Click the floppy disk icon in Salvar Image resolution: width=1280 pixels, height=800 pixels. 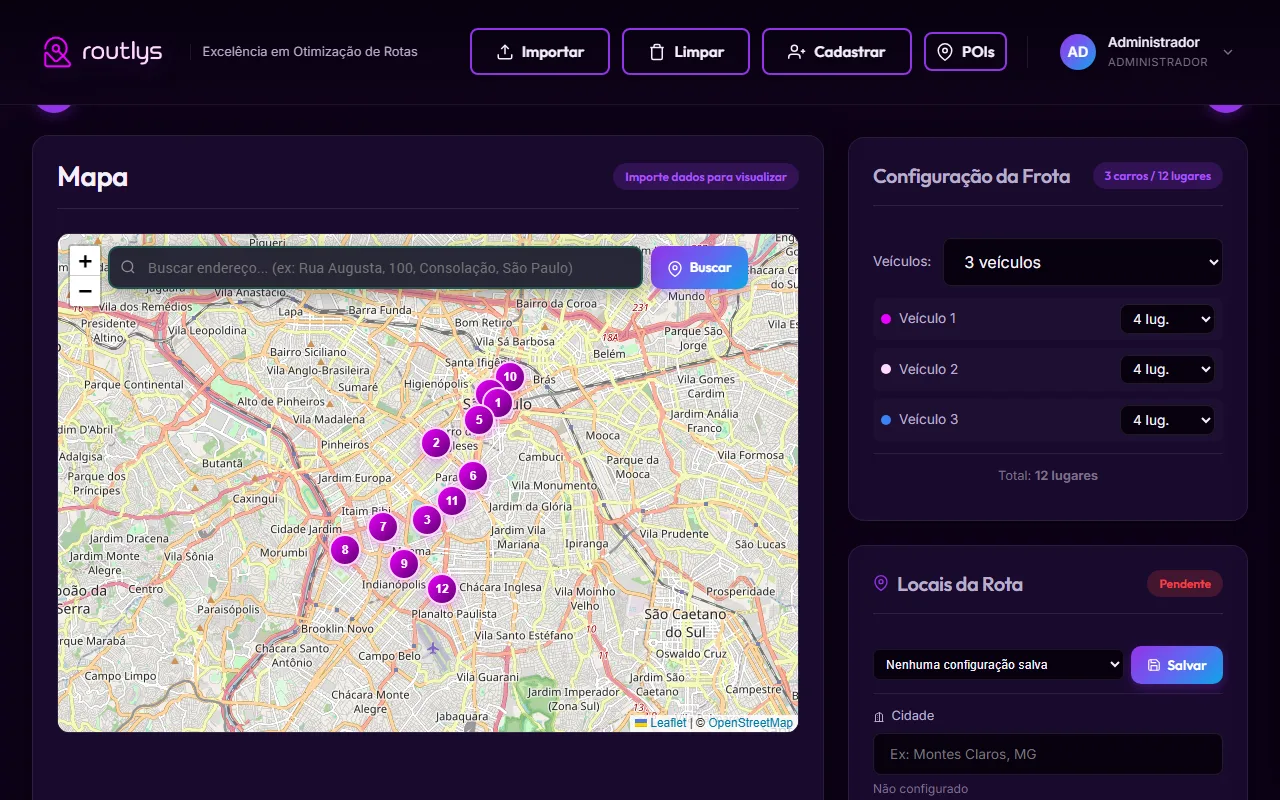[1154, 665]
